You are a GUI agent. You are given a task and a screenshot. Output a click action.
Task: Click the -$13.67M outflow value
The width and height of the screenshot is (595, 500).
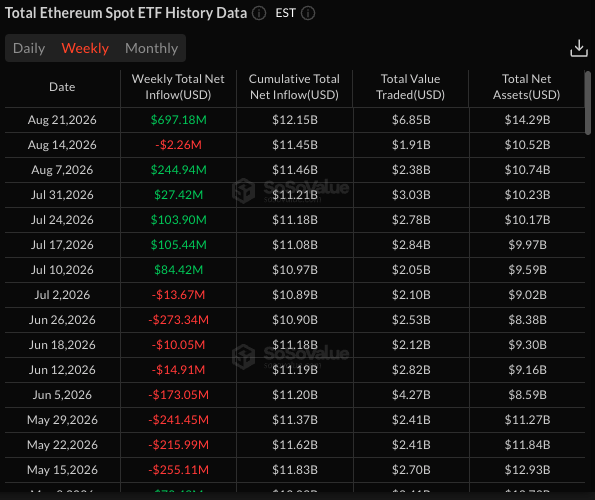178,295
